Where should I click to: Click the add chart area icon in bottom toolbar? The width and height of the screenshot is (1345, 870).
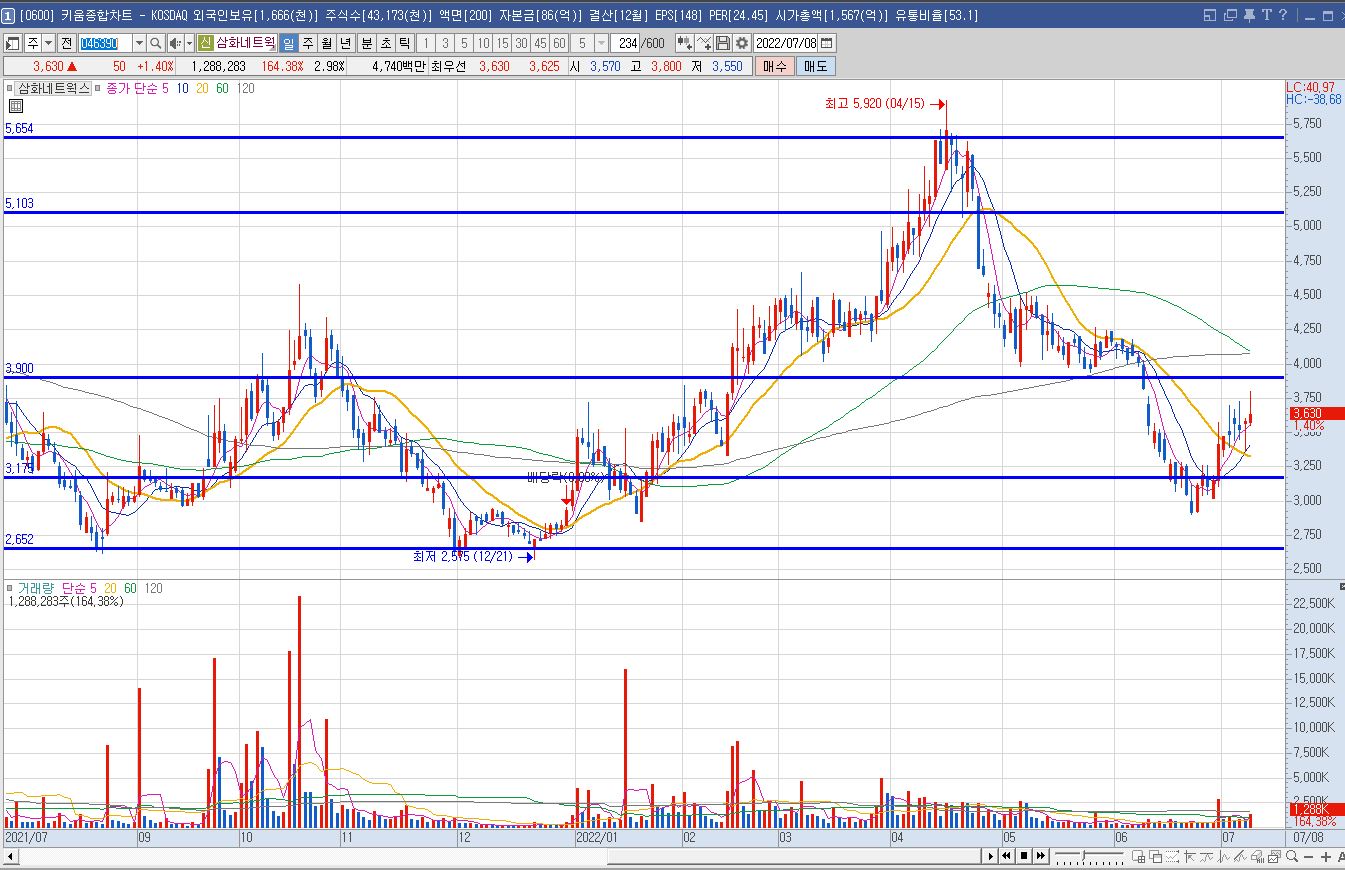coord(1138,856)
